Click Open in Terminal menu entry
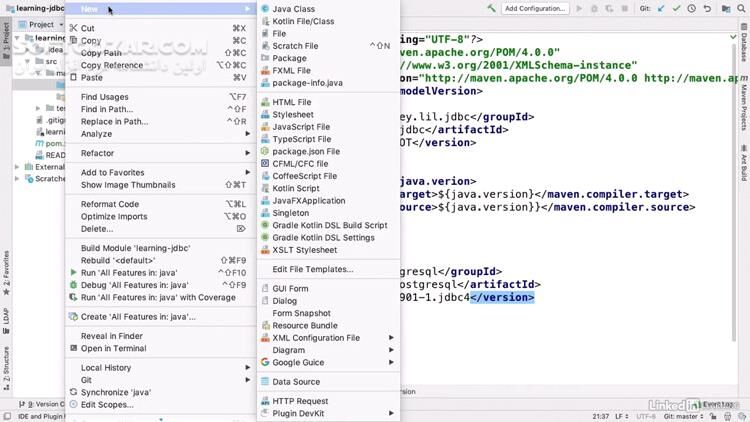Screen dimensions: 750x422 coord(113,349)
